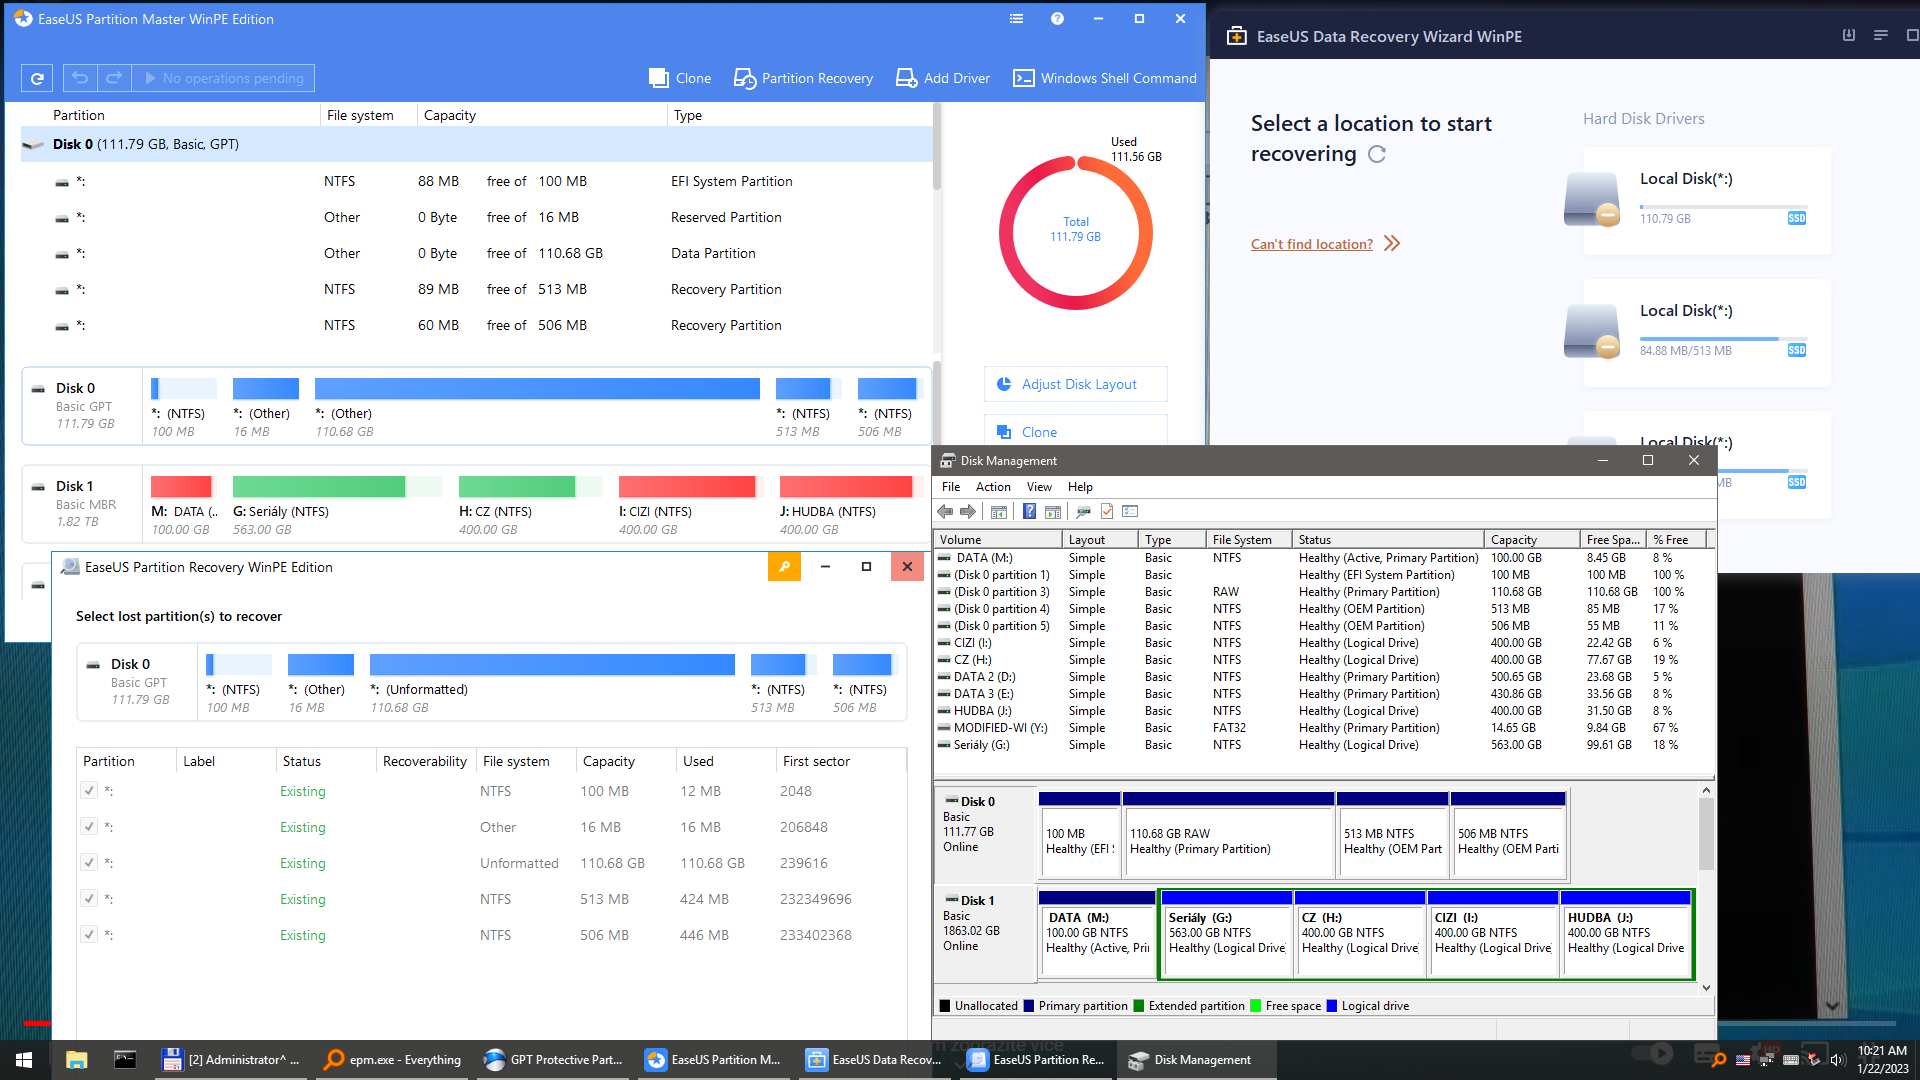Screen dimensions: 1920x1080
Task: Open Windows Shell Command
Action: point(1104,78)
